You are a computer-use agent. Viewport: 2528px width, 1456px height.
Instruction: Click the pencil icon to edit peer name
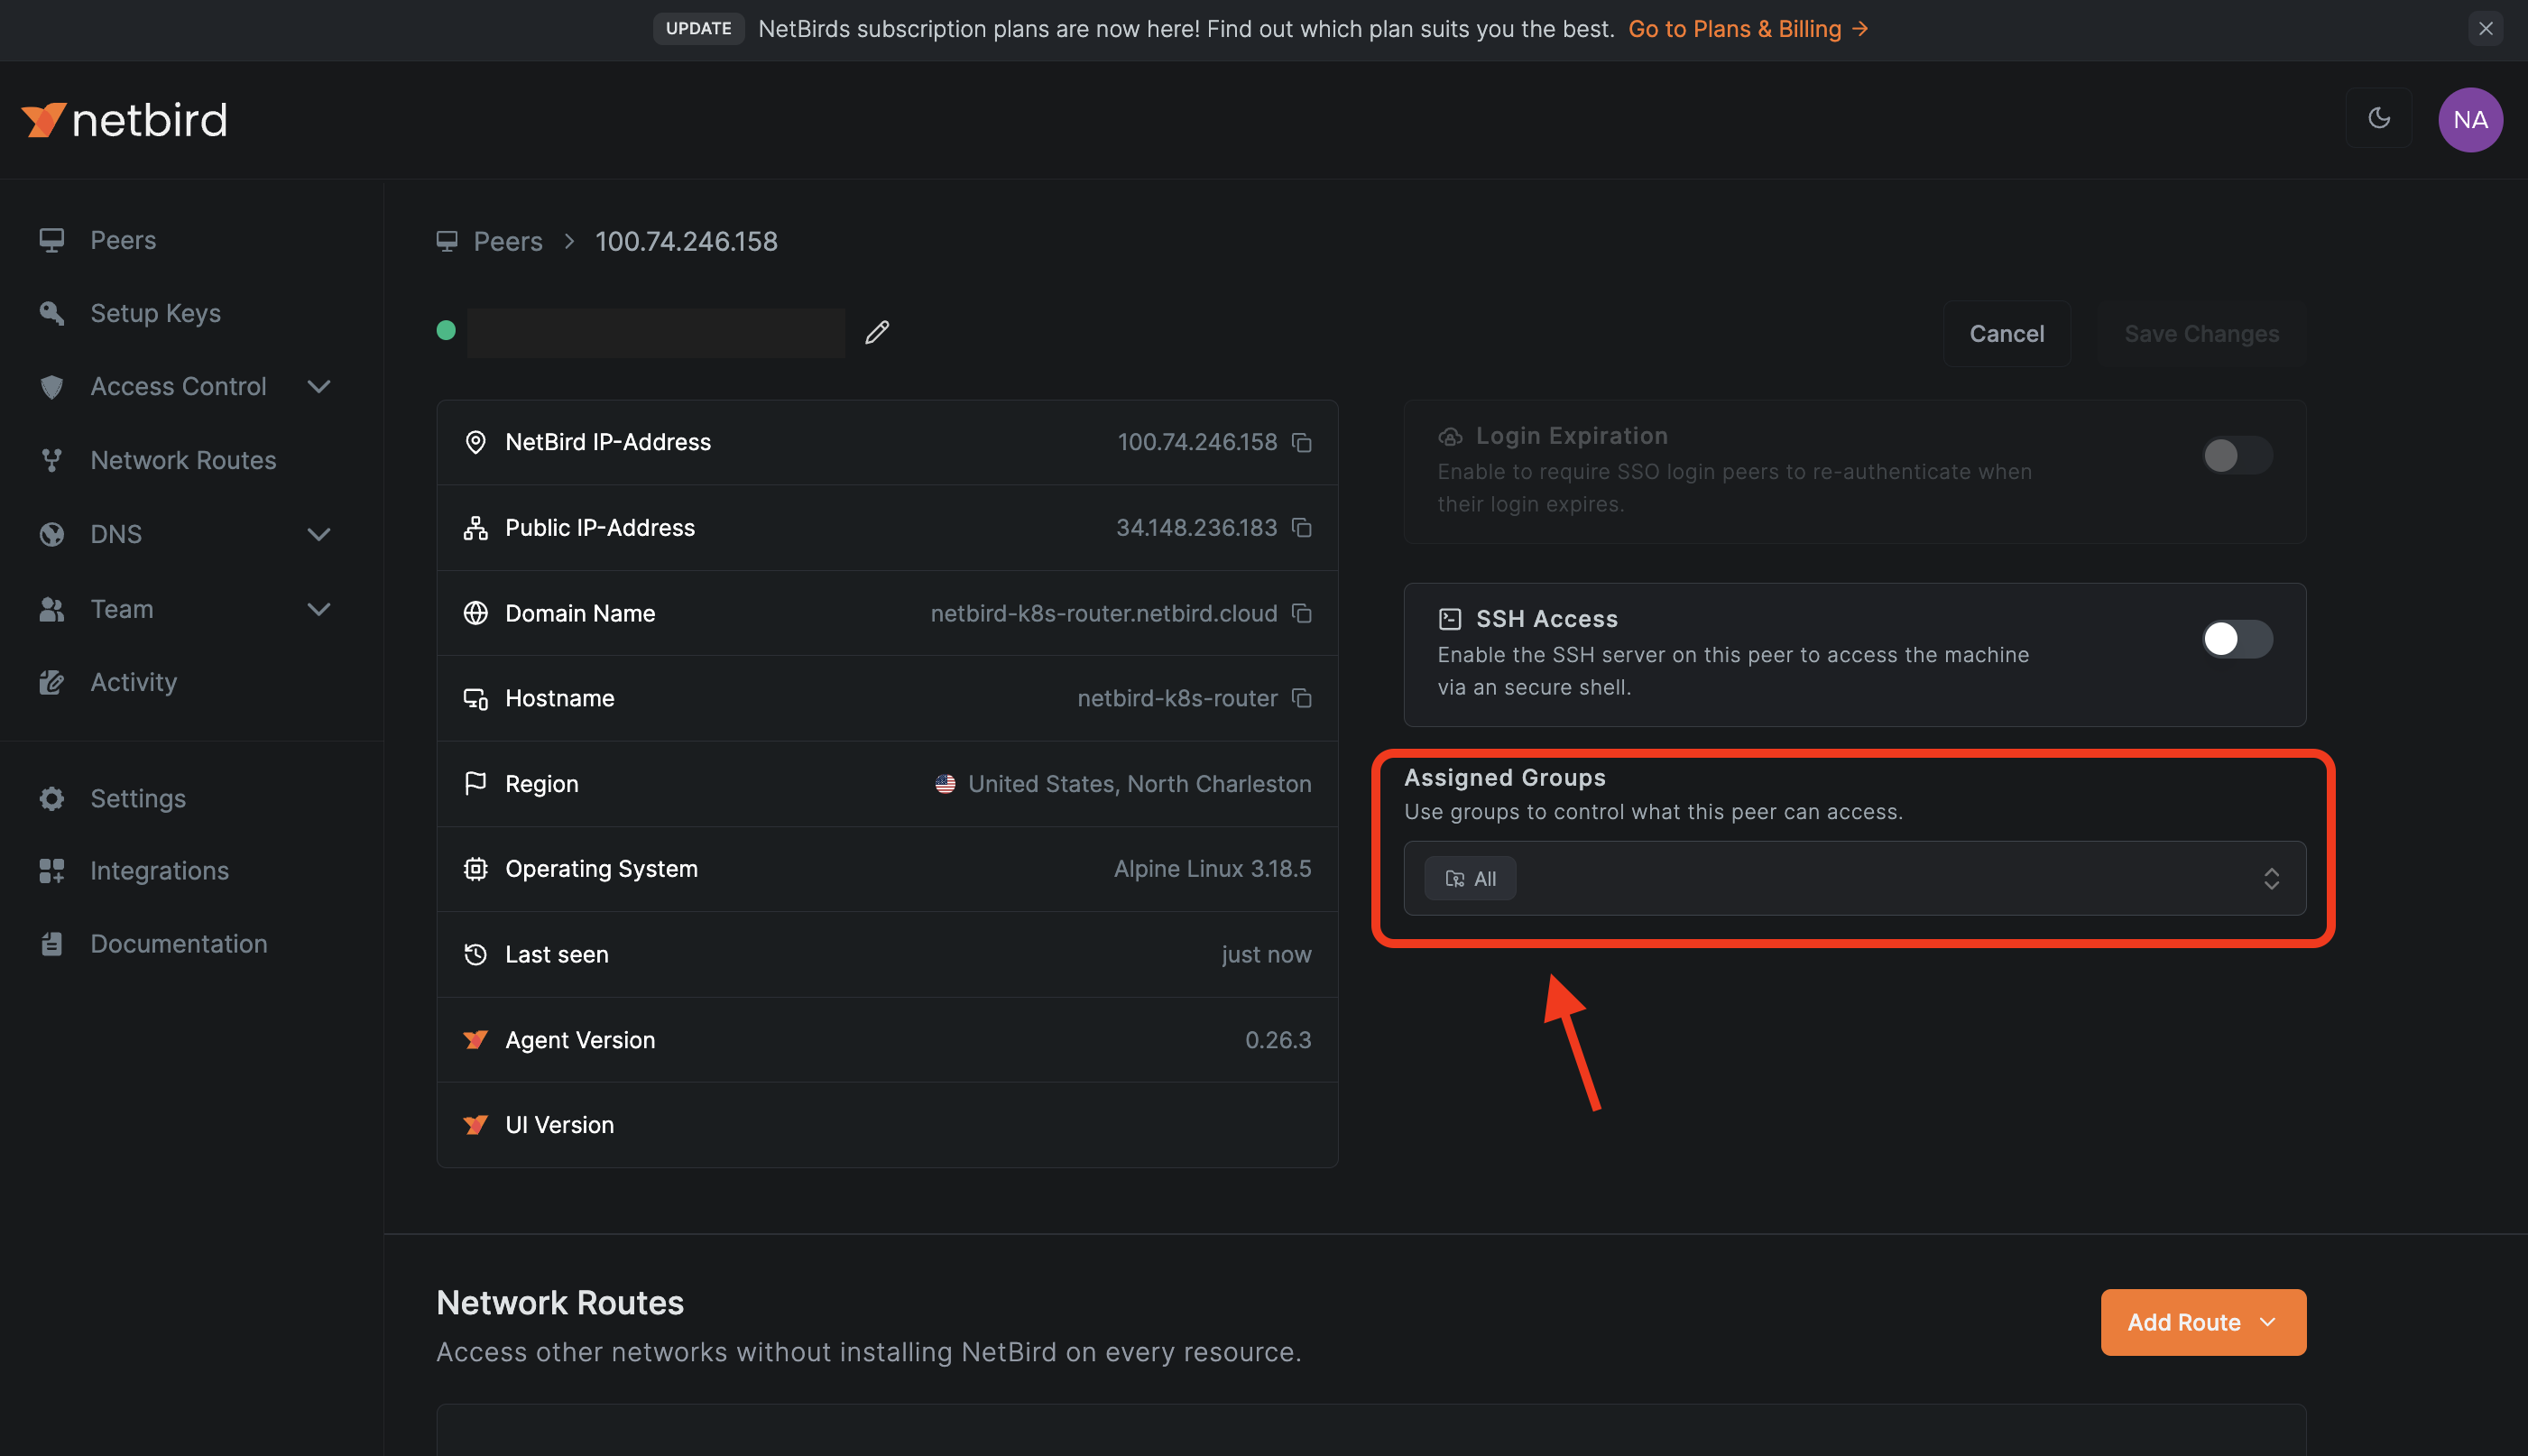coord(877,332)
